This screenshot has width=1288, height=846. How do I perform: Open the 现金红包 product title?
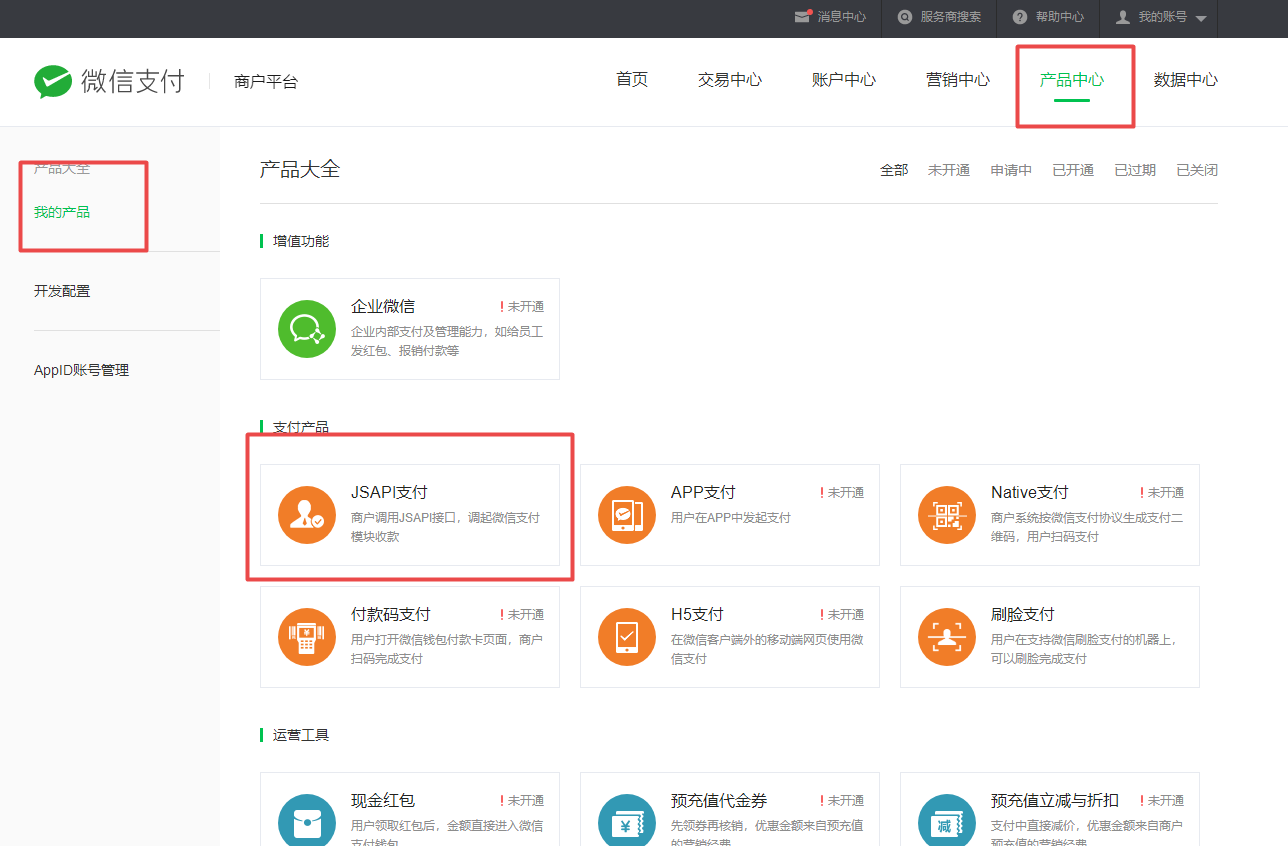coord(383,801)
